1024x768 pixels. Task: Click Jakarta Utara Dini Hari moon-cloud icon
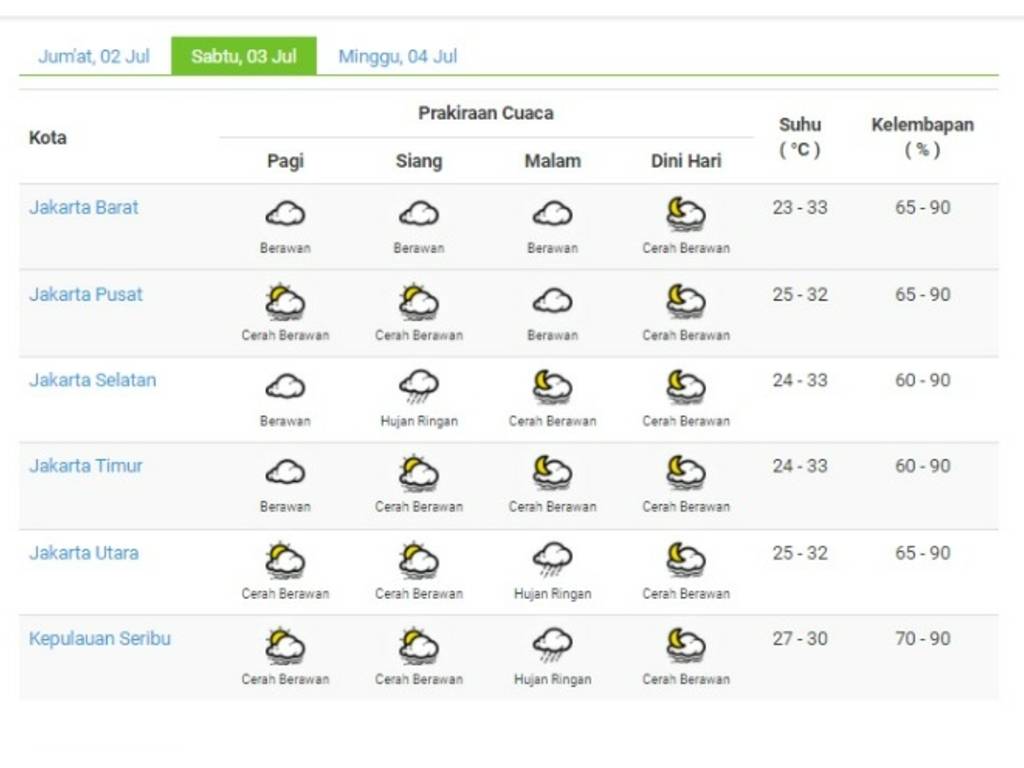pyautogui.click(x=686, y=560)
